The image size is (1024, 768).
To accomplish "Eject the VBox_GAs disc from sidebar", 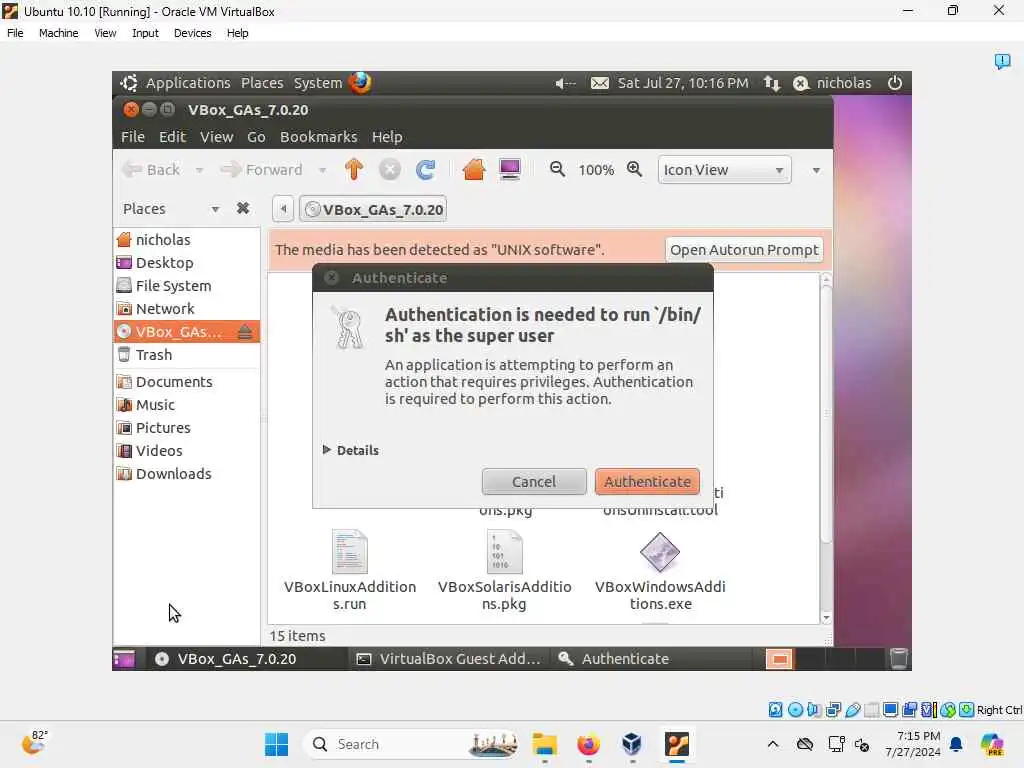I will (245, 332).
